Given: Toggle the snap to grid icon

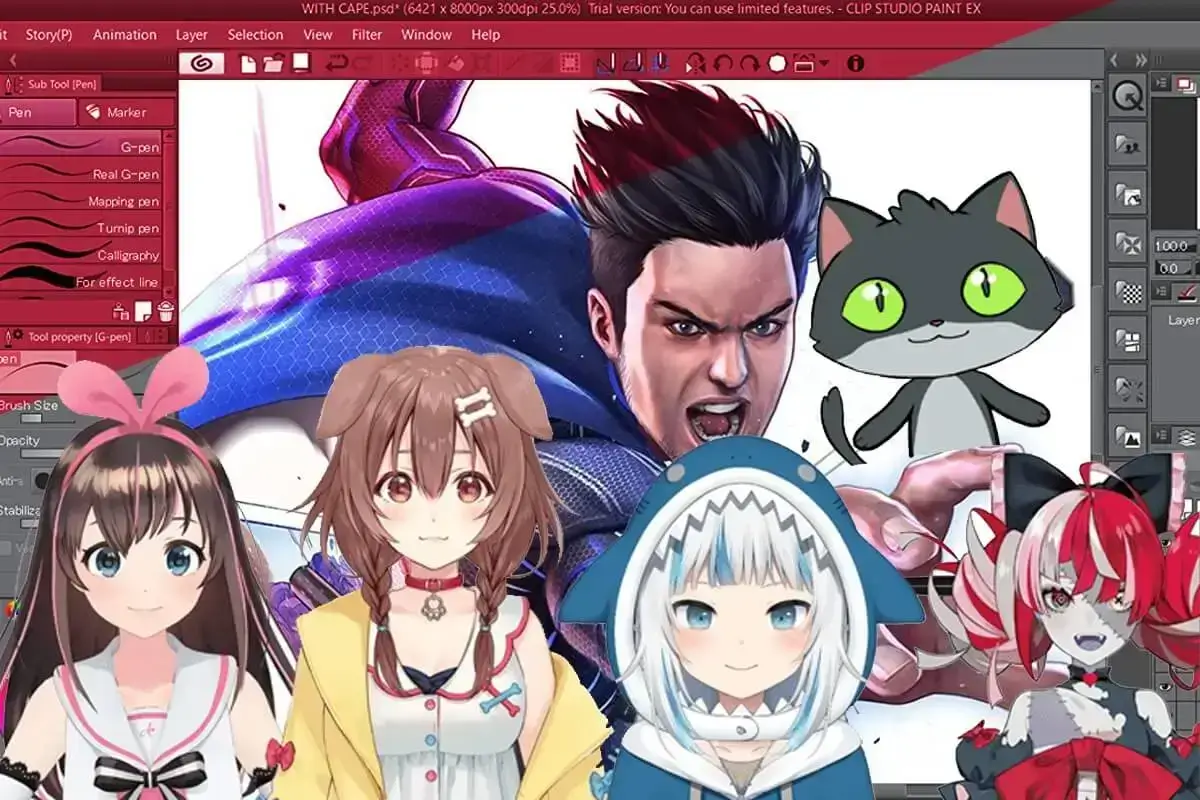Looking at the screenshot, I should tap(660, 64).
